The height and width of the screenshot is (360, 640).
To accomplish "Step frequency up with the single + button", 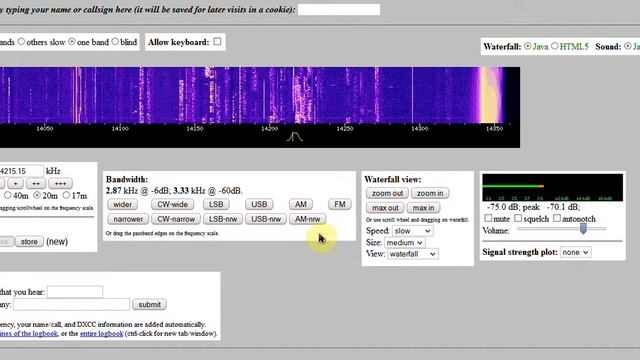I will point(16,184).
